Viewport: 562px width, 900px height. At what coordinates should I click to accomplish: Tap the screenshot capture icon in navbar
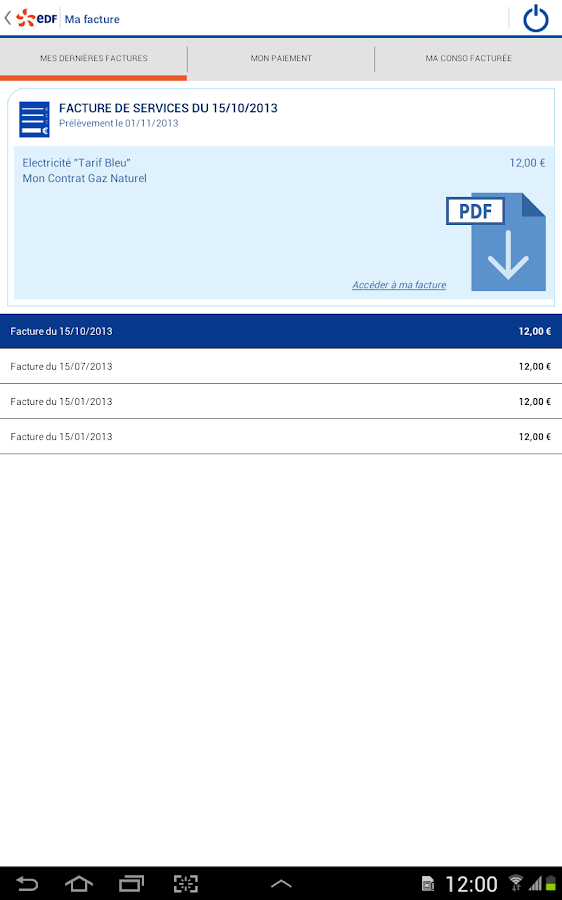pos(185,883)
